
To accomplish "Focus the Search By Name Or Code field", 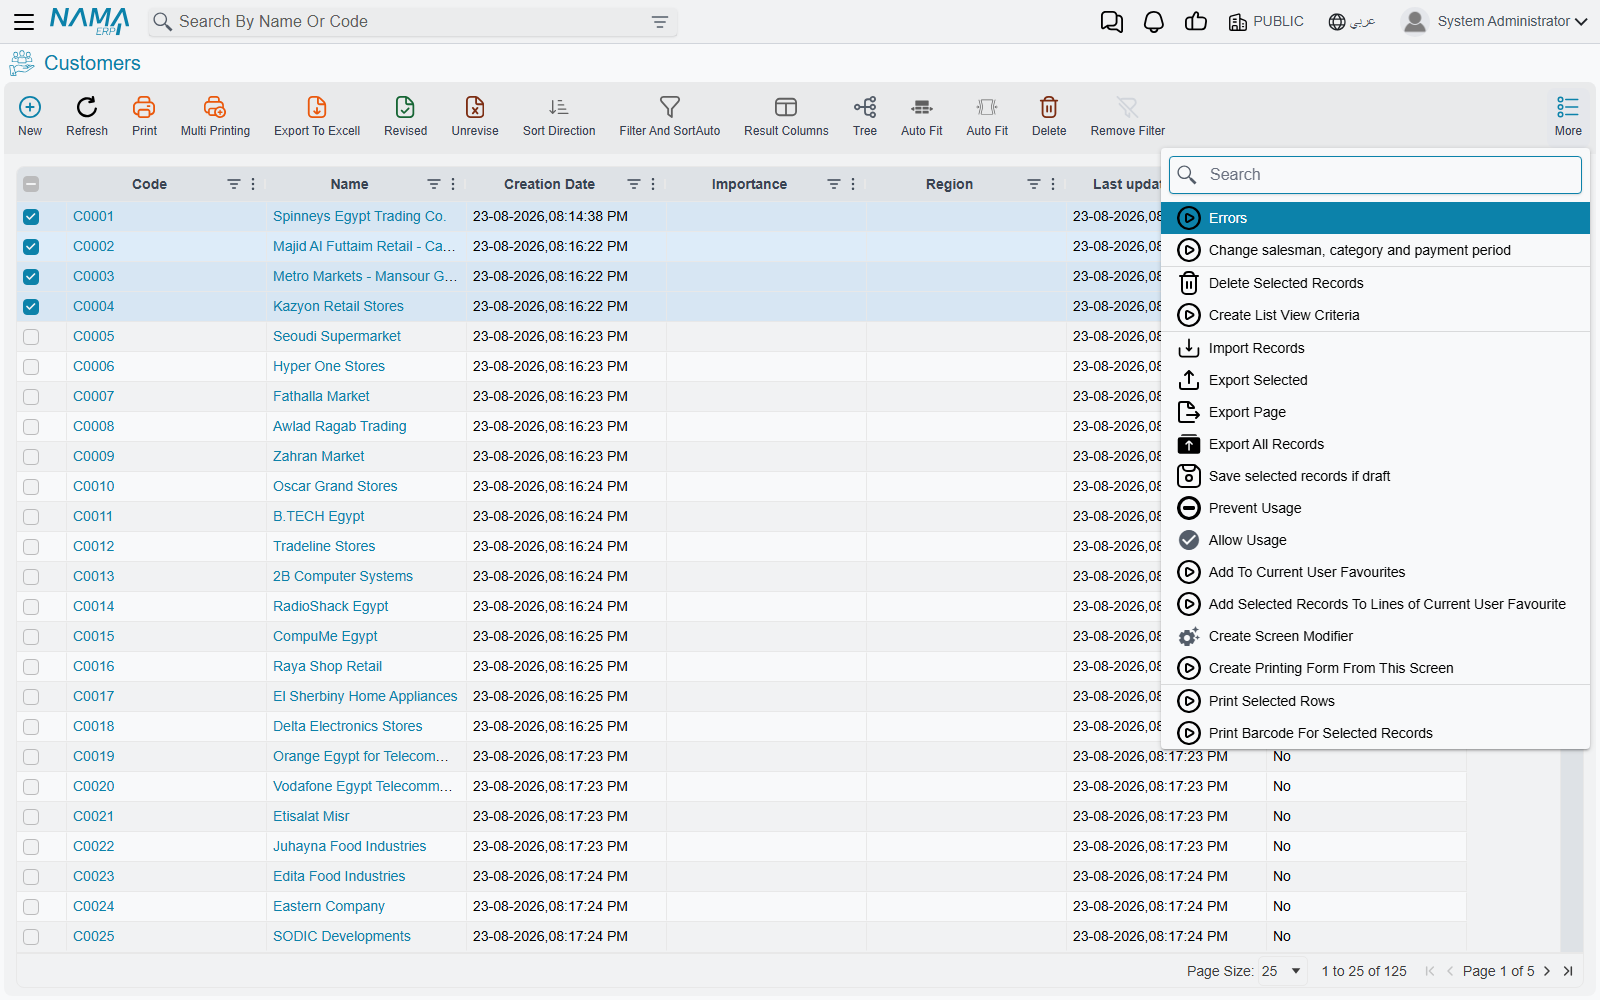I will point(411,22).
